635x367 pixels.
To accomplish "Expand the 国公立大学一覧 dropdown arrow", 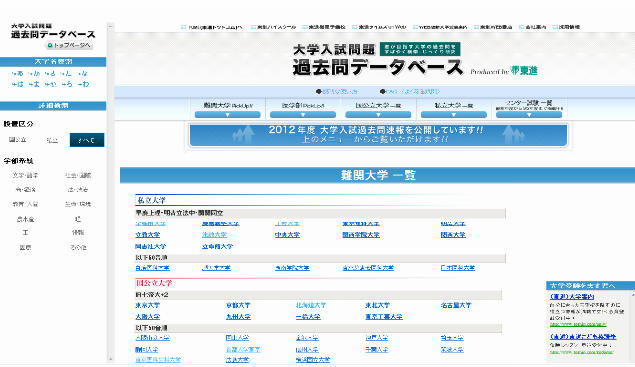I will [378, 115].
